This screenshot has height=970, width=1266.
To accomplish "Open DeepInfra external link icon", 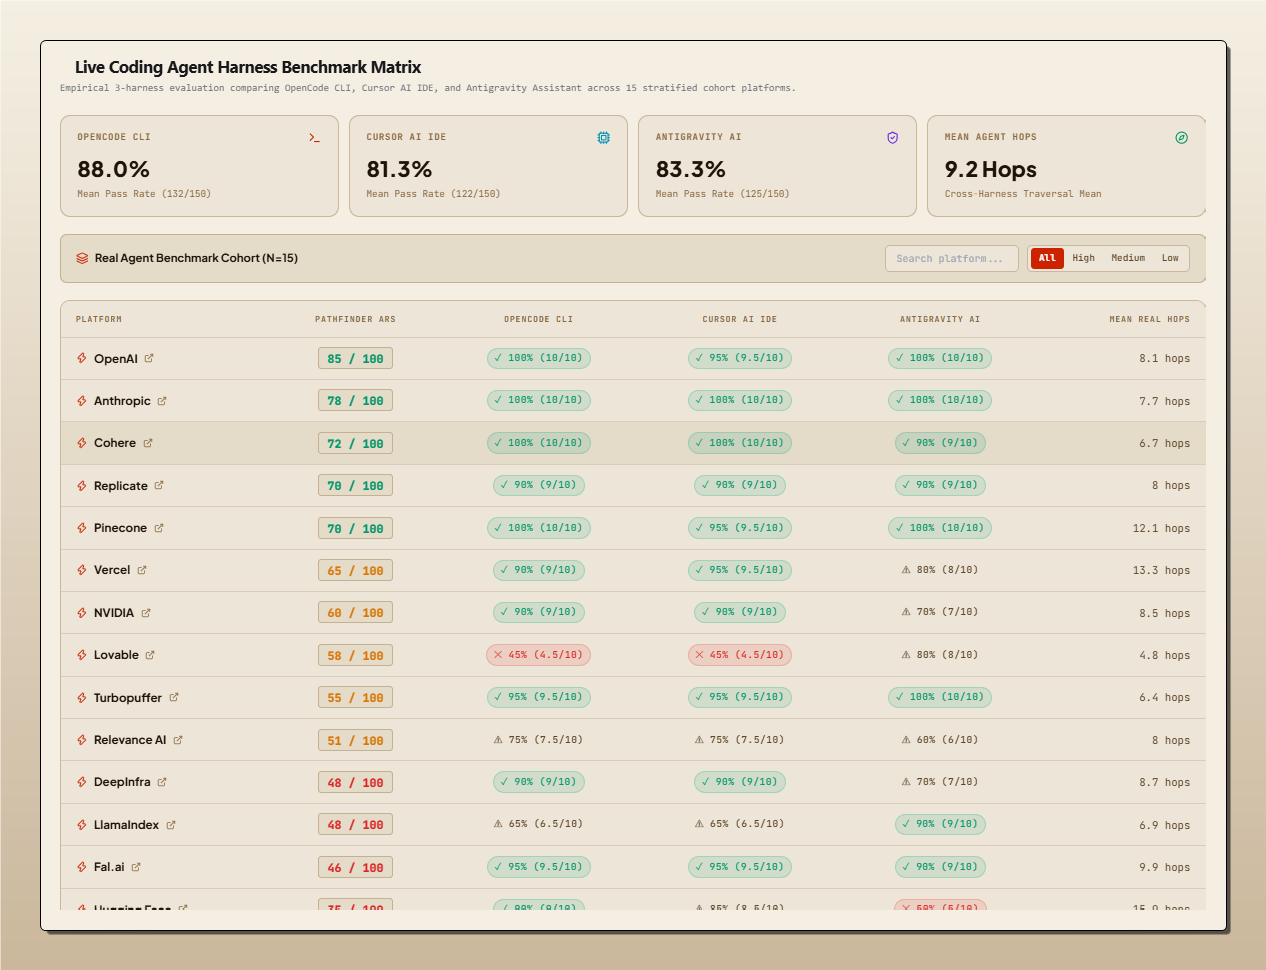I will click(162, 782).
